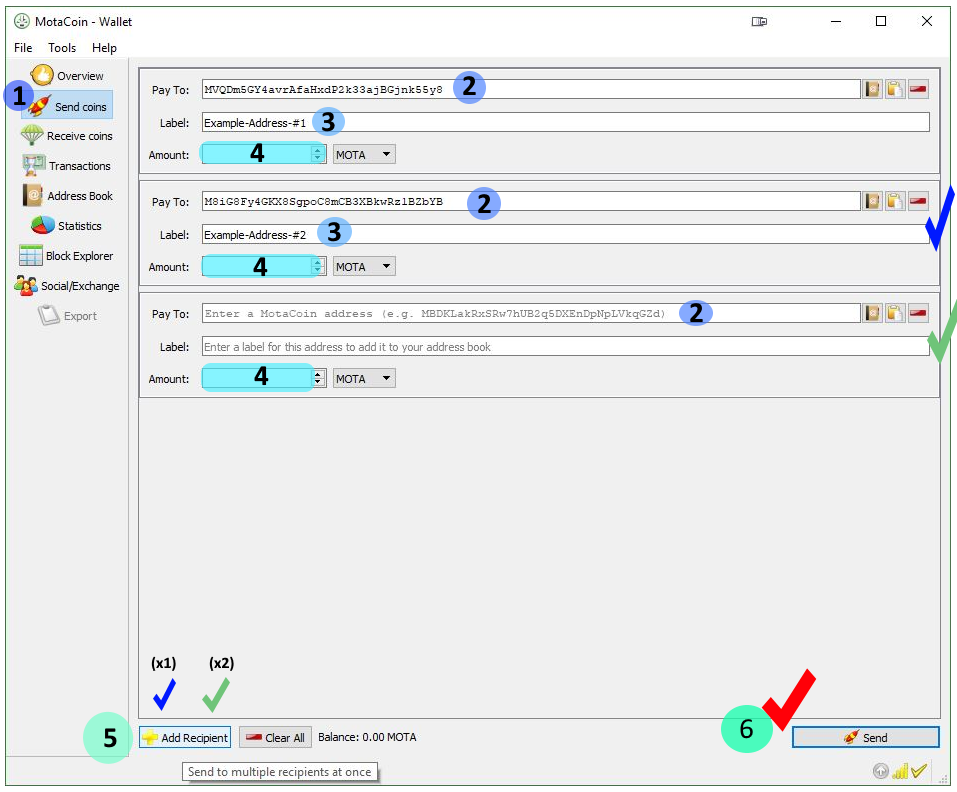
Task: Click the network connections status icon
Action: [x=900, y=771]
